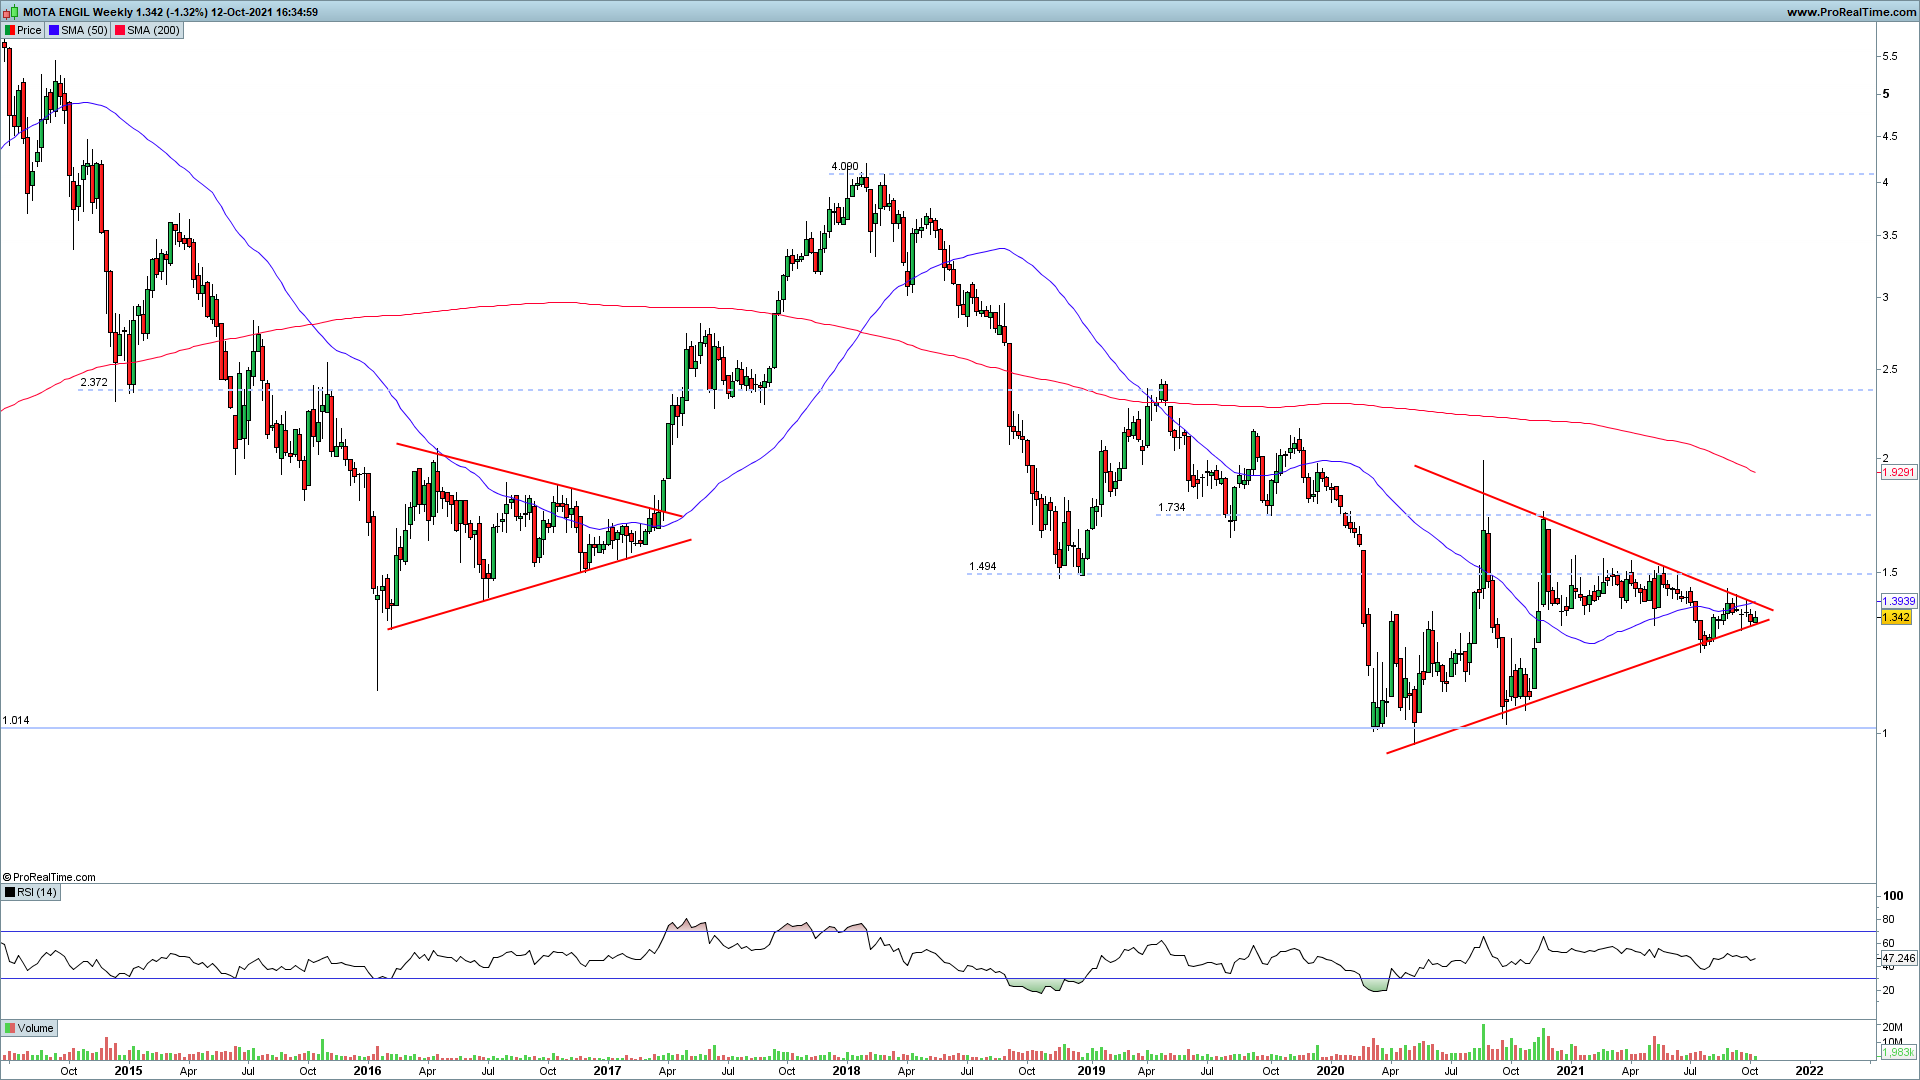Select the 1.9291 SMA 200 value tag

pyautogui.click(x=1898, y=472)
